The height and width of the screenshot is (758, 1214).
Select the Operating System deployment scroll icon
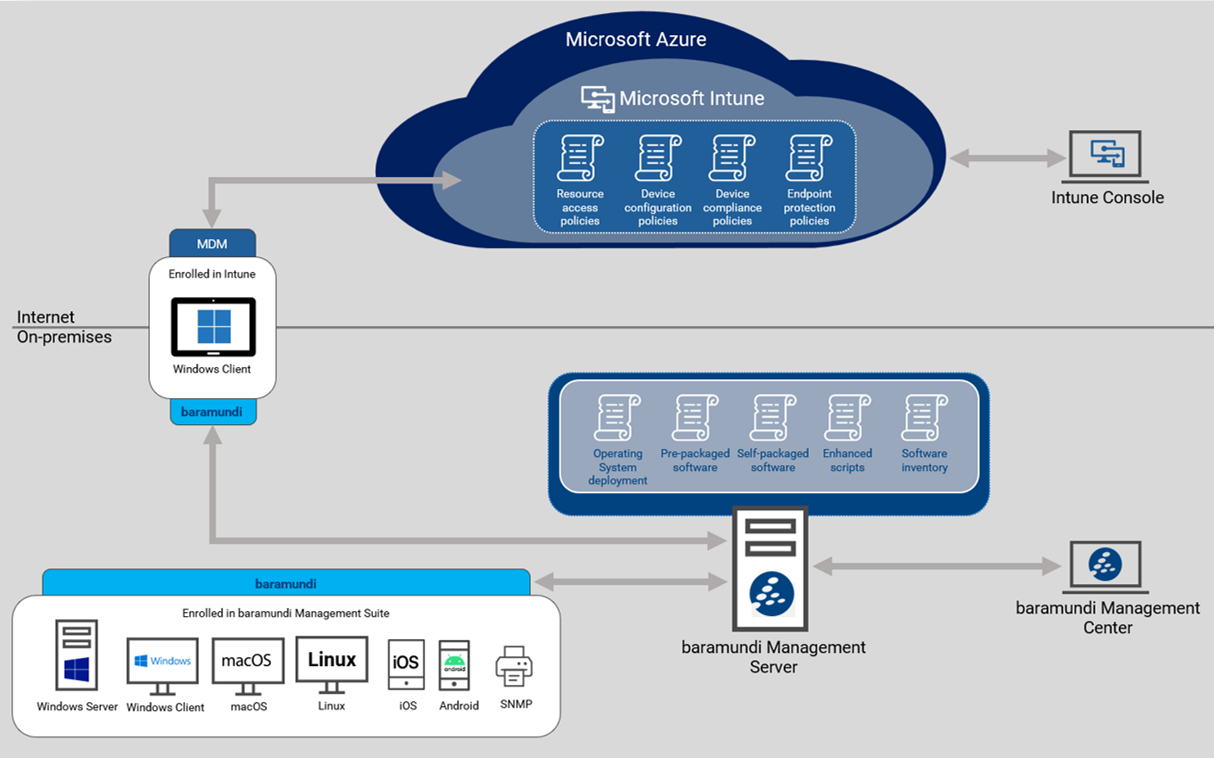[x=617, y=418]
